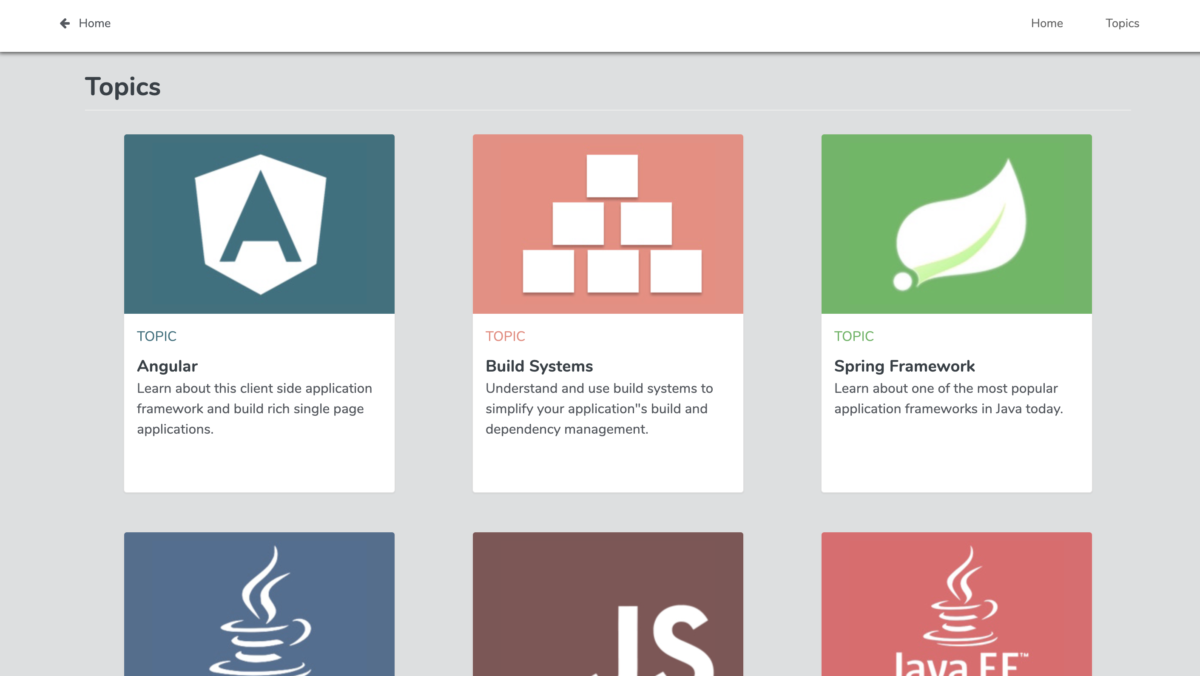Click the back arrow next to Home
The width and height of the screenshot is (1200, 676).
click(x=64, y=23)
